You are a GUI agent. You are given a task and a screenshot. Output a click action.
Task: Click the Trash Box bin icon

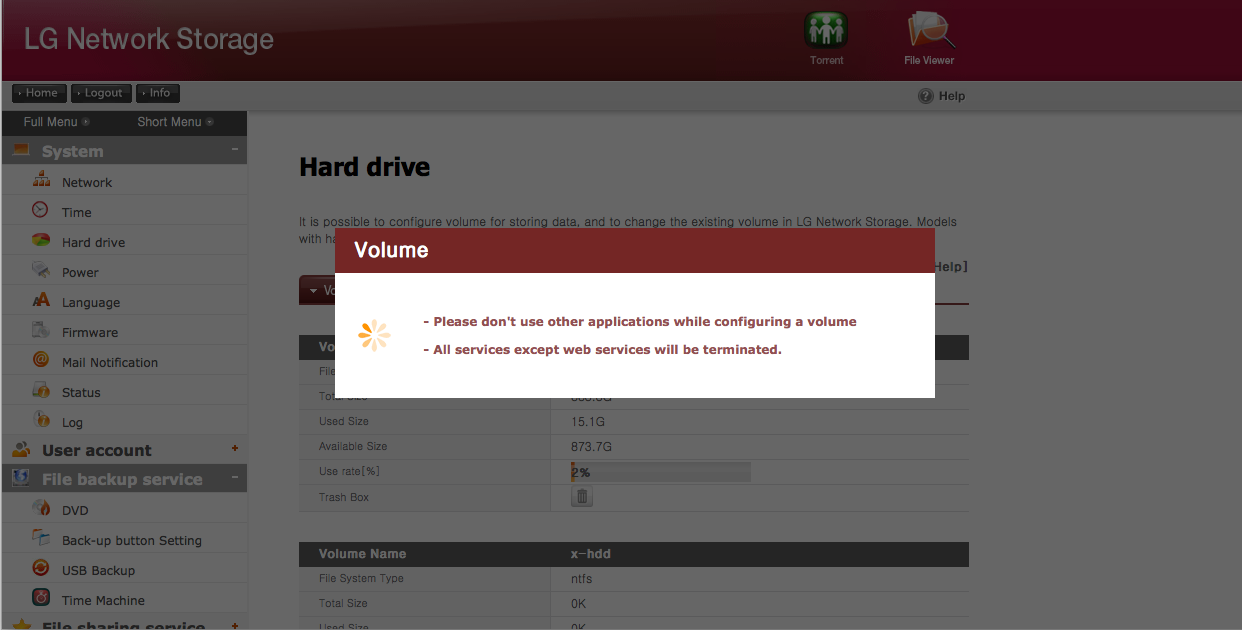pos(582,496)
